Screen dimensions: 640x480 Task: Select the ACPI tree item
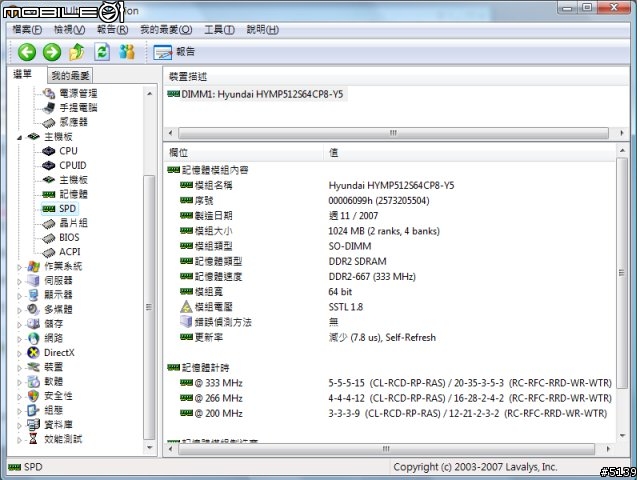tap(62, 252)
